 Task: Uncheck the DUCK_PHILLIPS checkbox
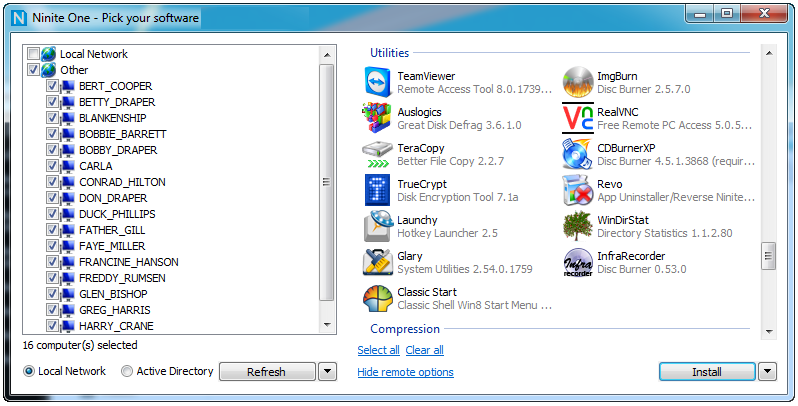pyautogui.click(x=52, y=214)
